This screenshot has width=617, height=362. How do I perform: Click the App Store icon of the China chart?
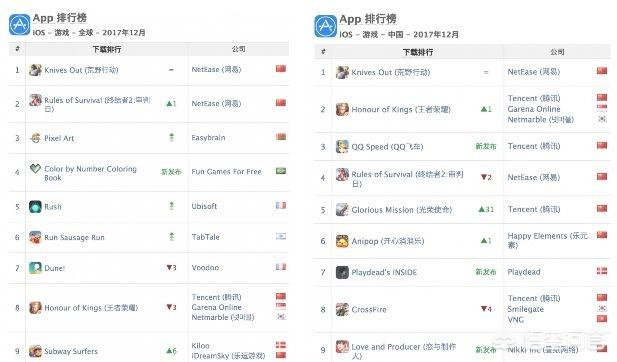(325, 26)
